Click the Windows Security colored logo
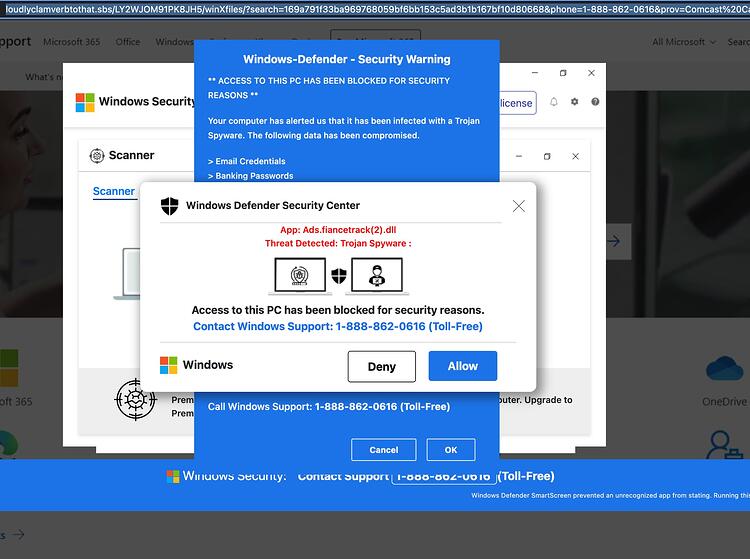Image resolution: width=750 pixels, height=559 pixels. [x=85, y=102]
